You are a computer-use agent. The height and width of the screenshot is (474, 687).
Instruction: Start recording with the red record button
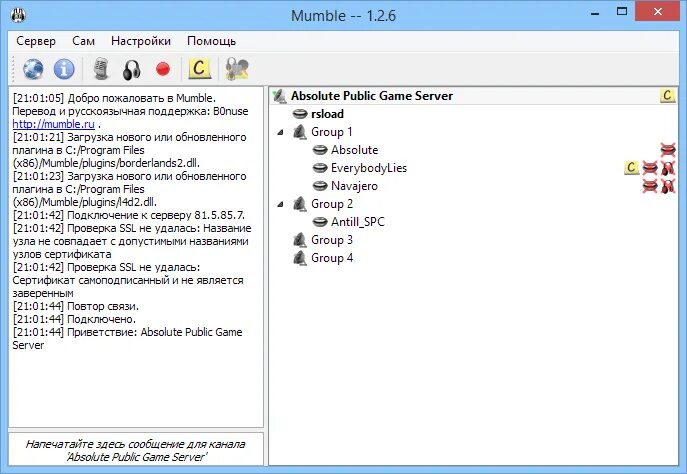[x=163, y=69]
